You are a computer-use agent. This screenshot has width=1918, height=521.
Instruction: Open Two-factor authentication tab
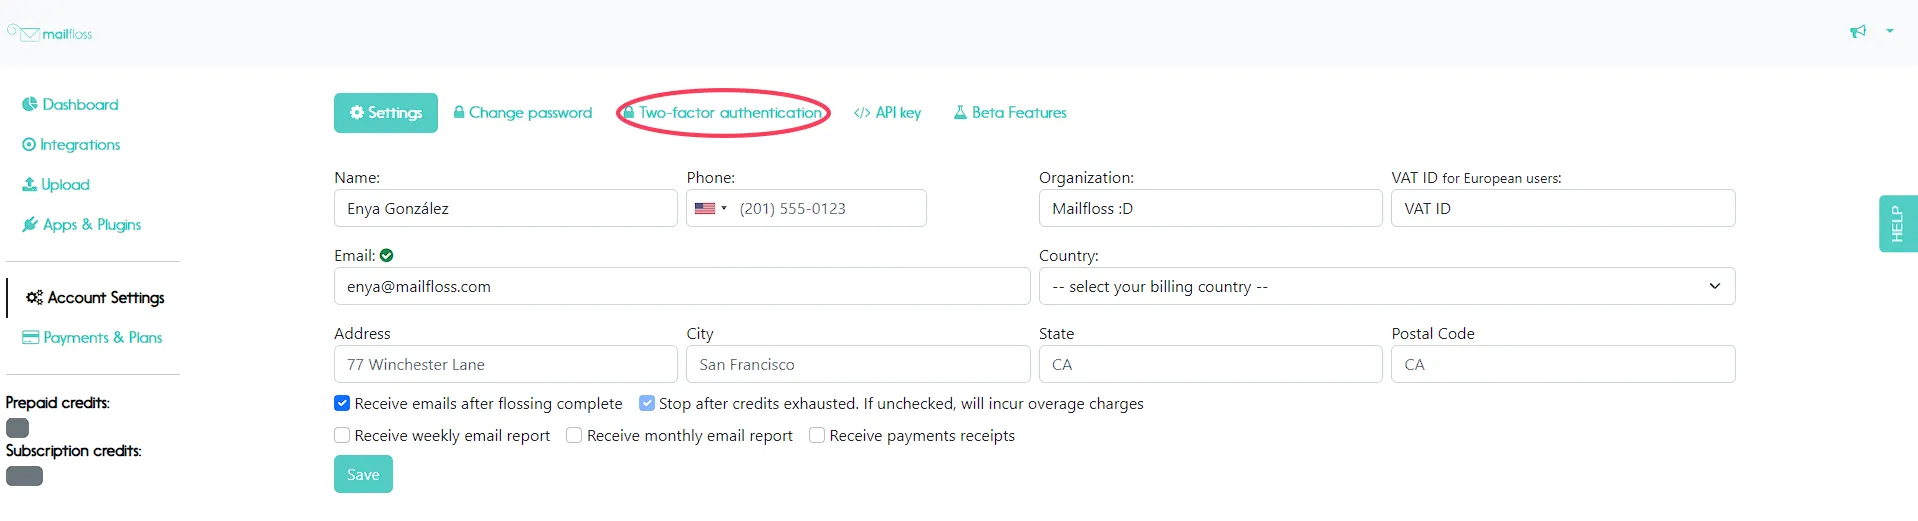723,113
